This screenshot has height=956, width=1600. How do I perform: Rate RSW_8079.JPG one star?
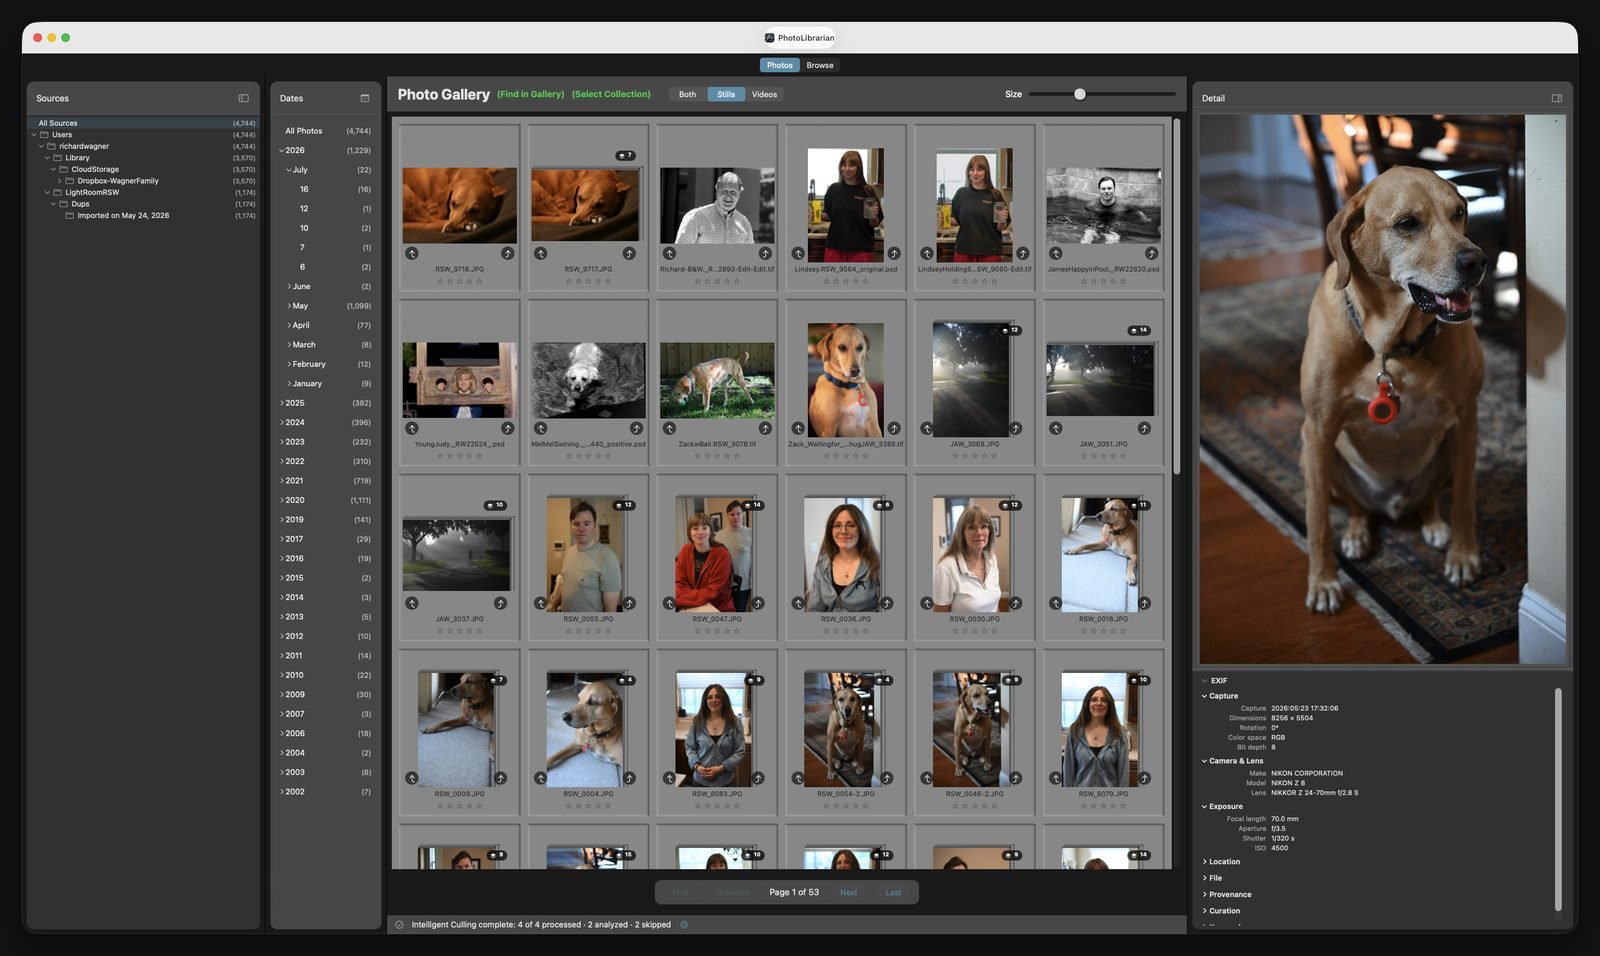tap(1084, 806)
